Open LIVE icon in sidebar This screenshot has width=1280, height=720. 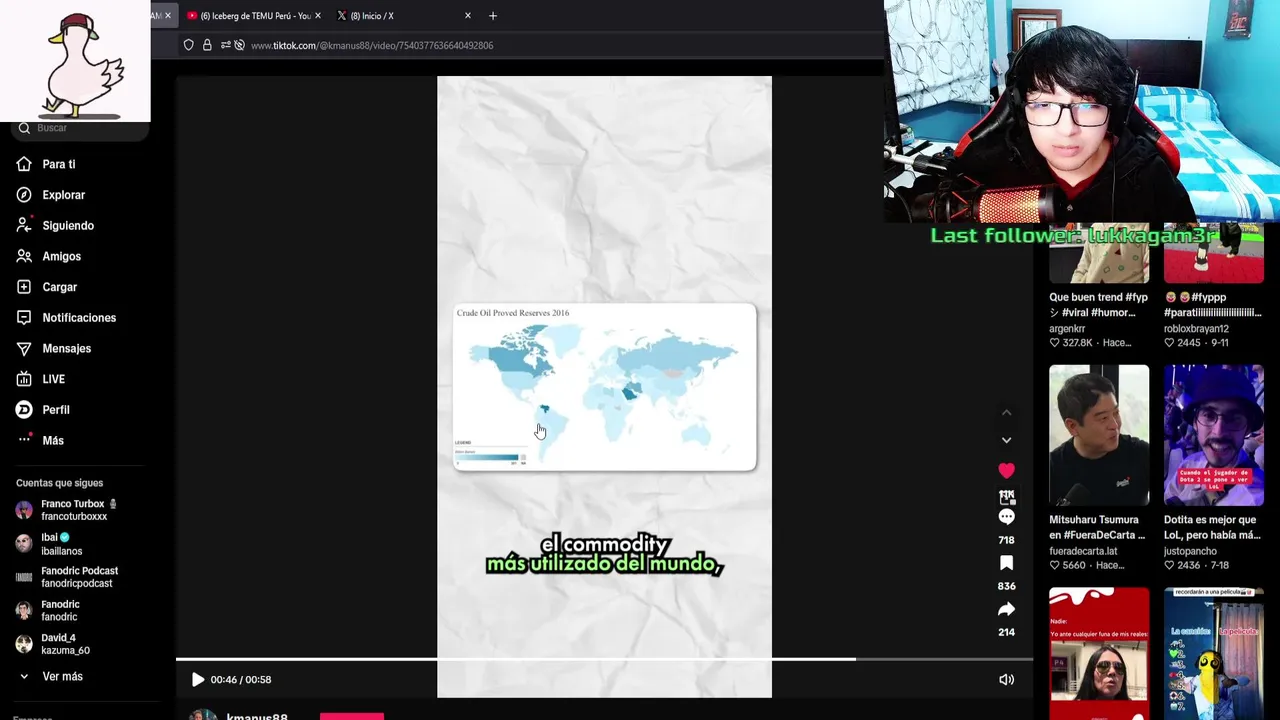[24, 379]
